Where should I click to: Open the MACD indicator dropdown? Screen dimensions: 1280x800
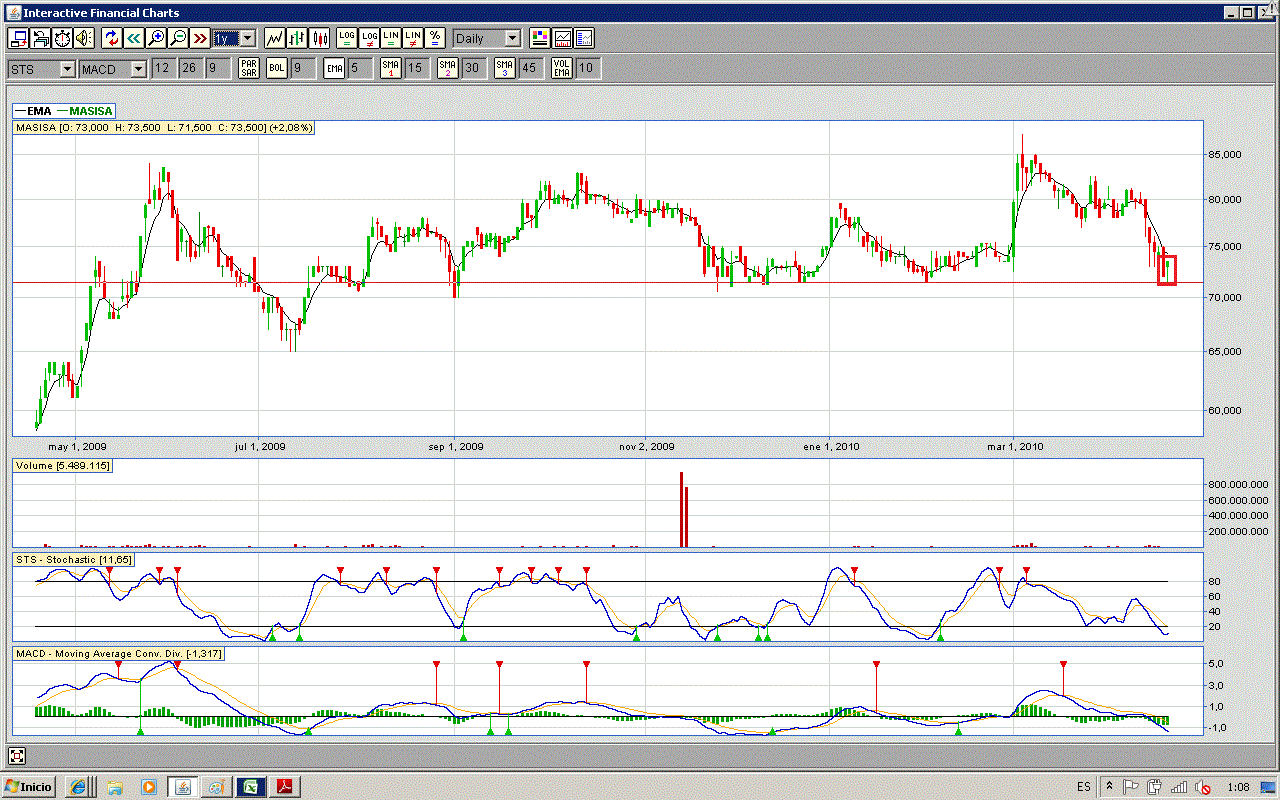point(113,68)
